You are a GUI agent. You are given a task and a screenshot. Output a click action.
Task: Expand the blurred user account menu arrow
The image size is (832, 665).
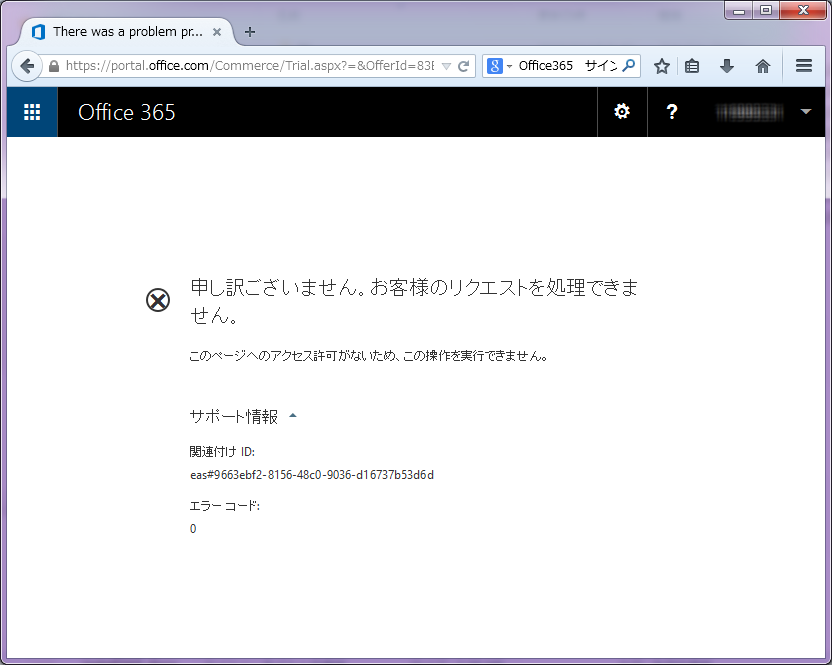coord(806,111)
